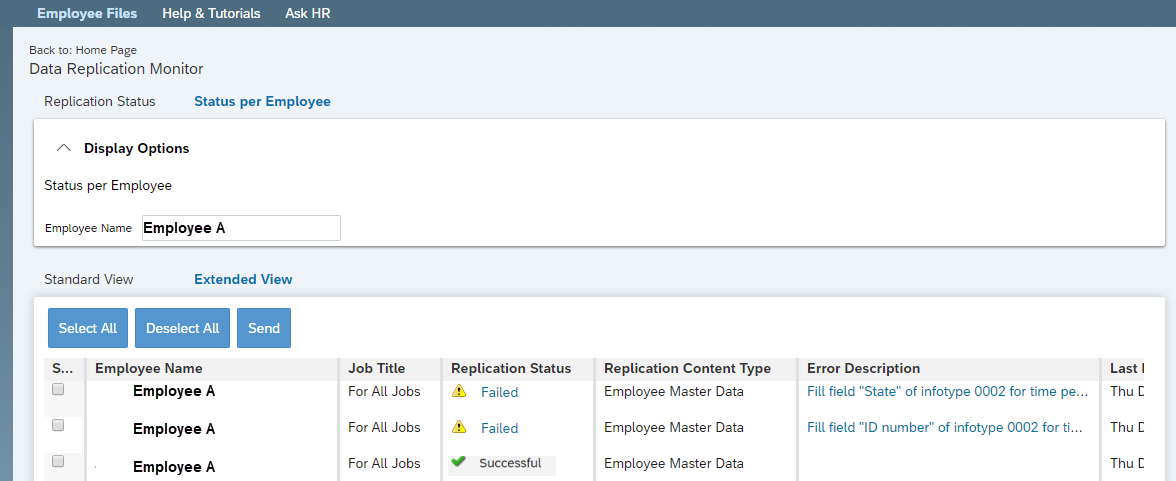Go back to Home Page link
The height and width of the screenshot is (481, 1176).
point(106,50)
